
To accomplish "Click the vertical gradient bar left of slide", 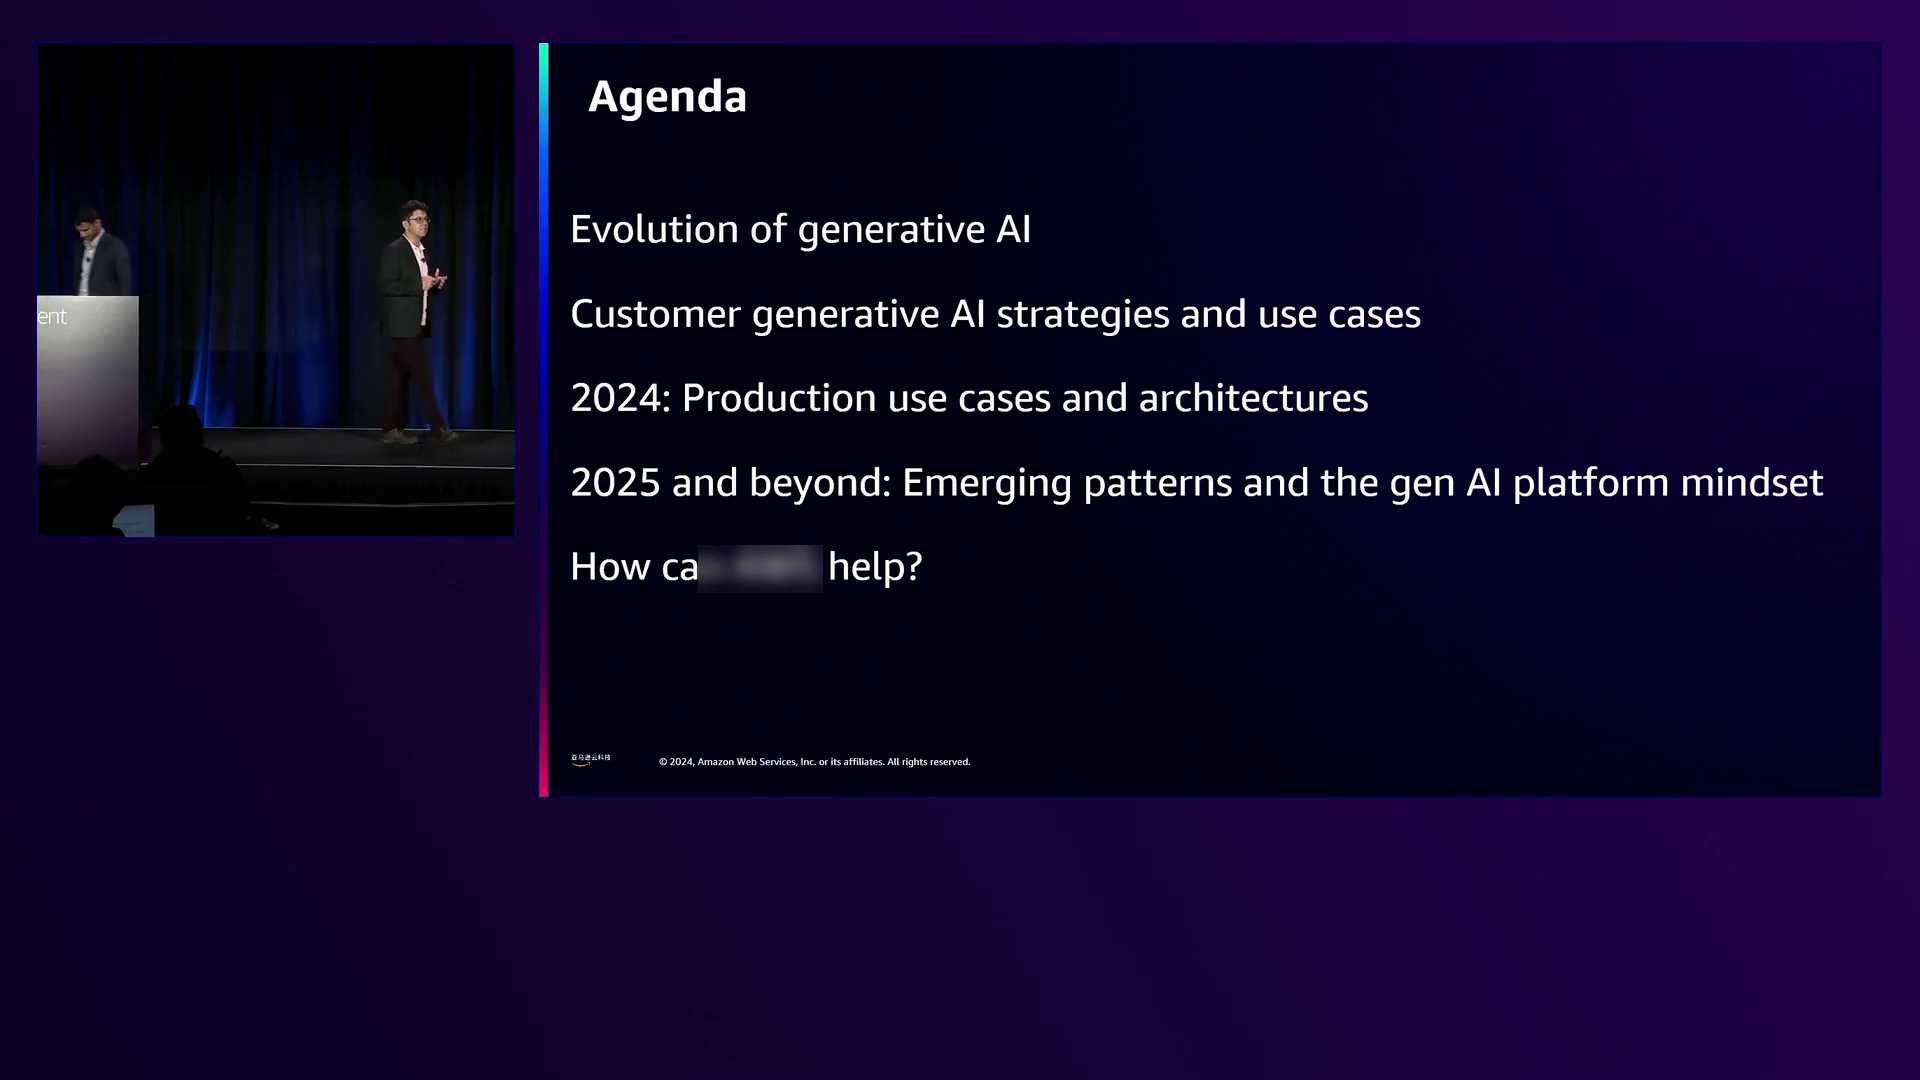I will point(543,420).
